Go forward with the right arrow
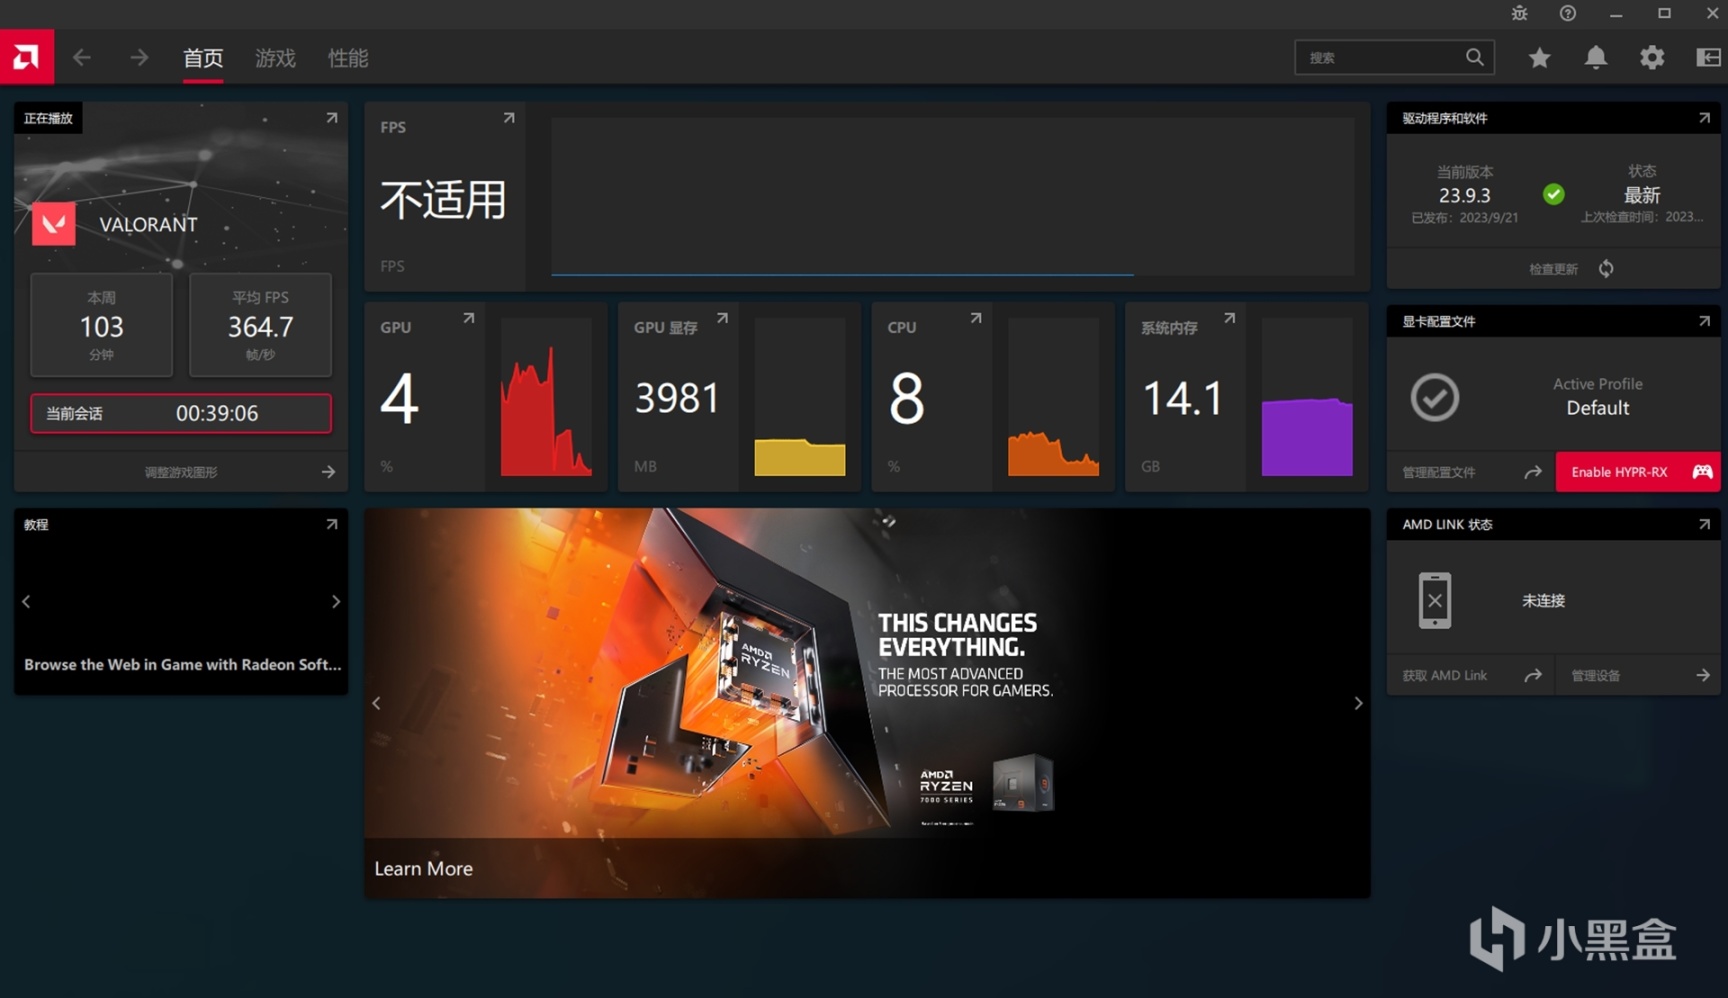 tap(139, 58)
